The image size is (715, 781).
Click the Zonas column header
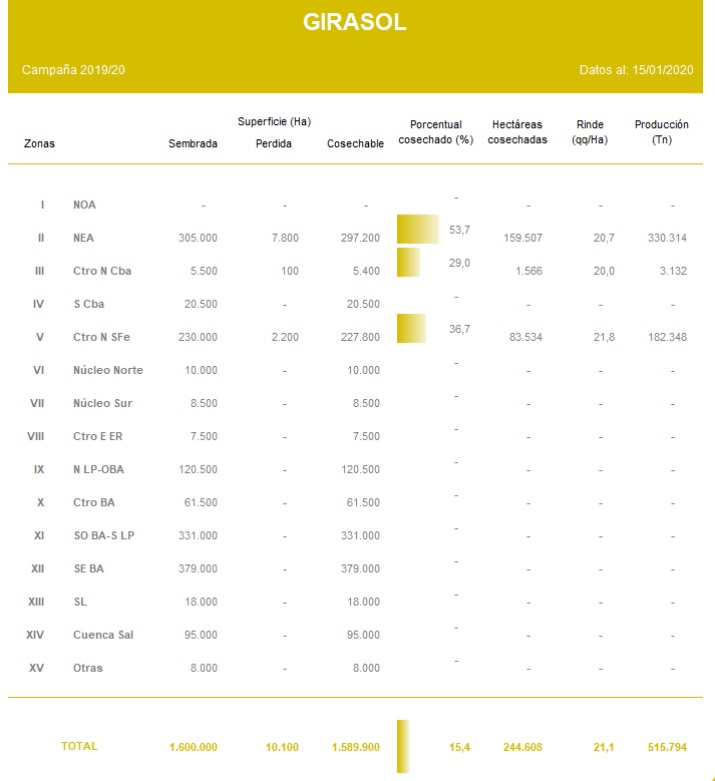tap(40, 144)
